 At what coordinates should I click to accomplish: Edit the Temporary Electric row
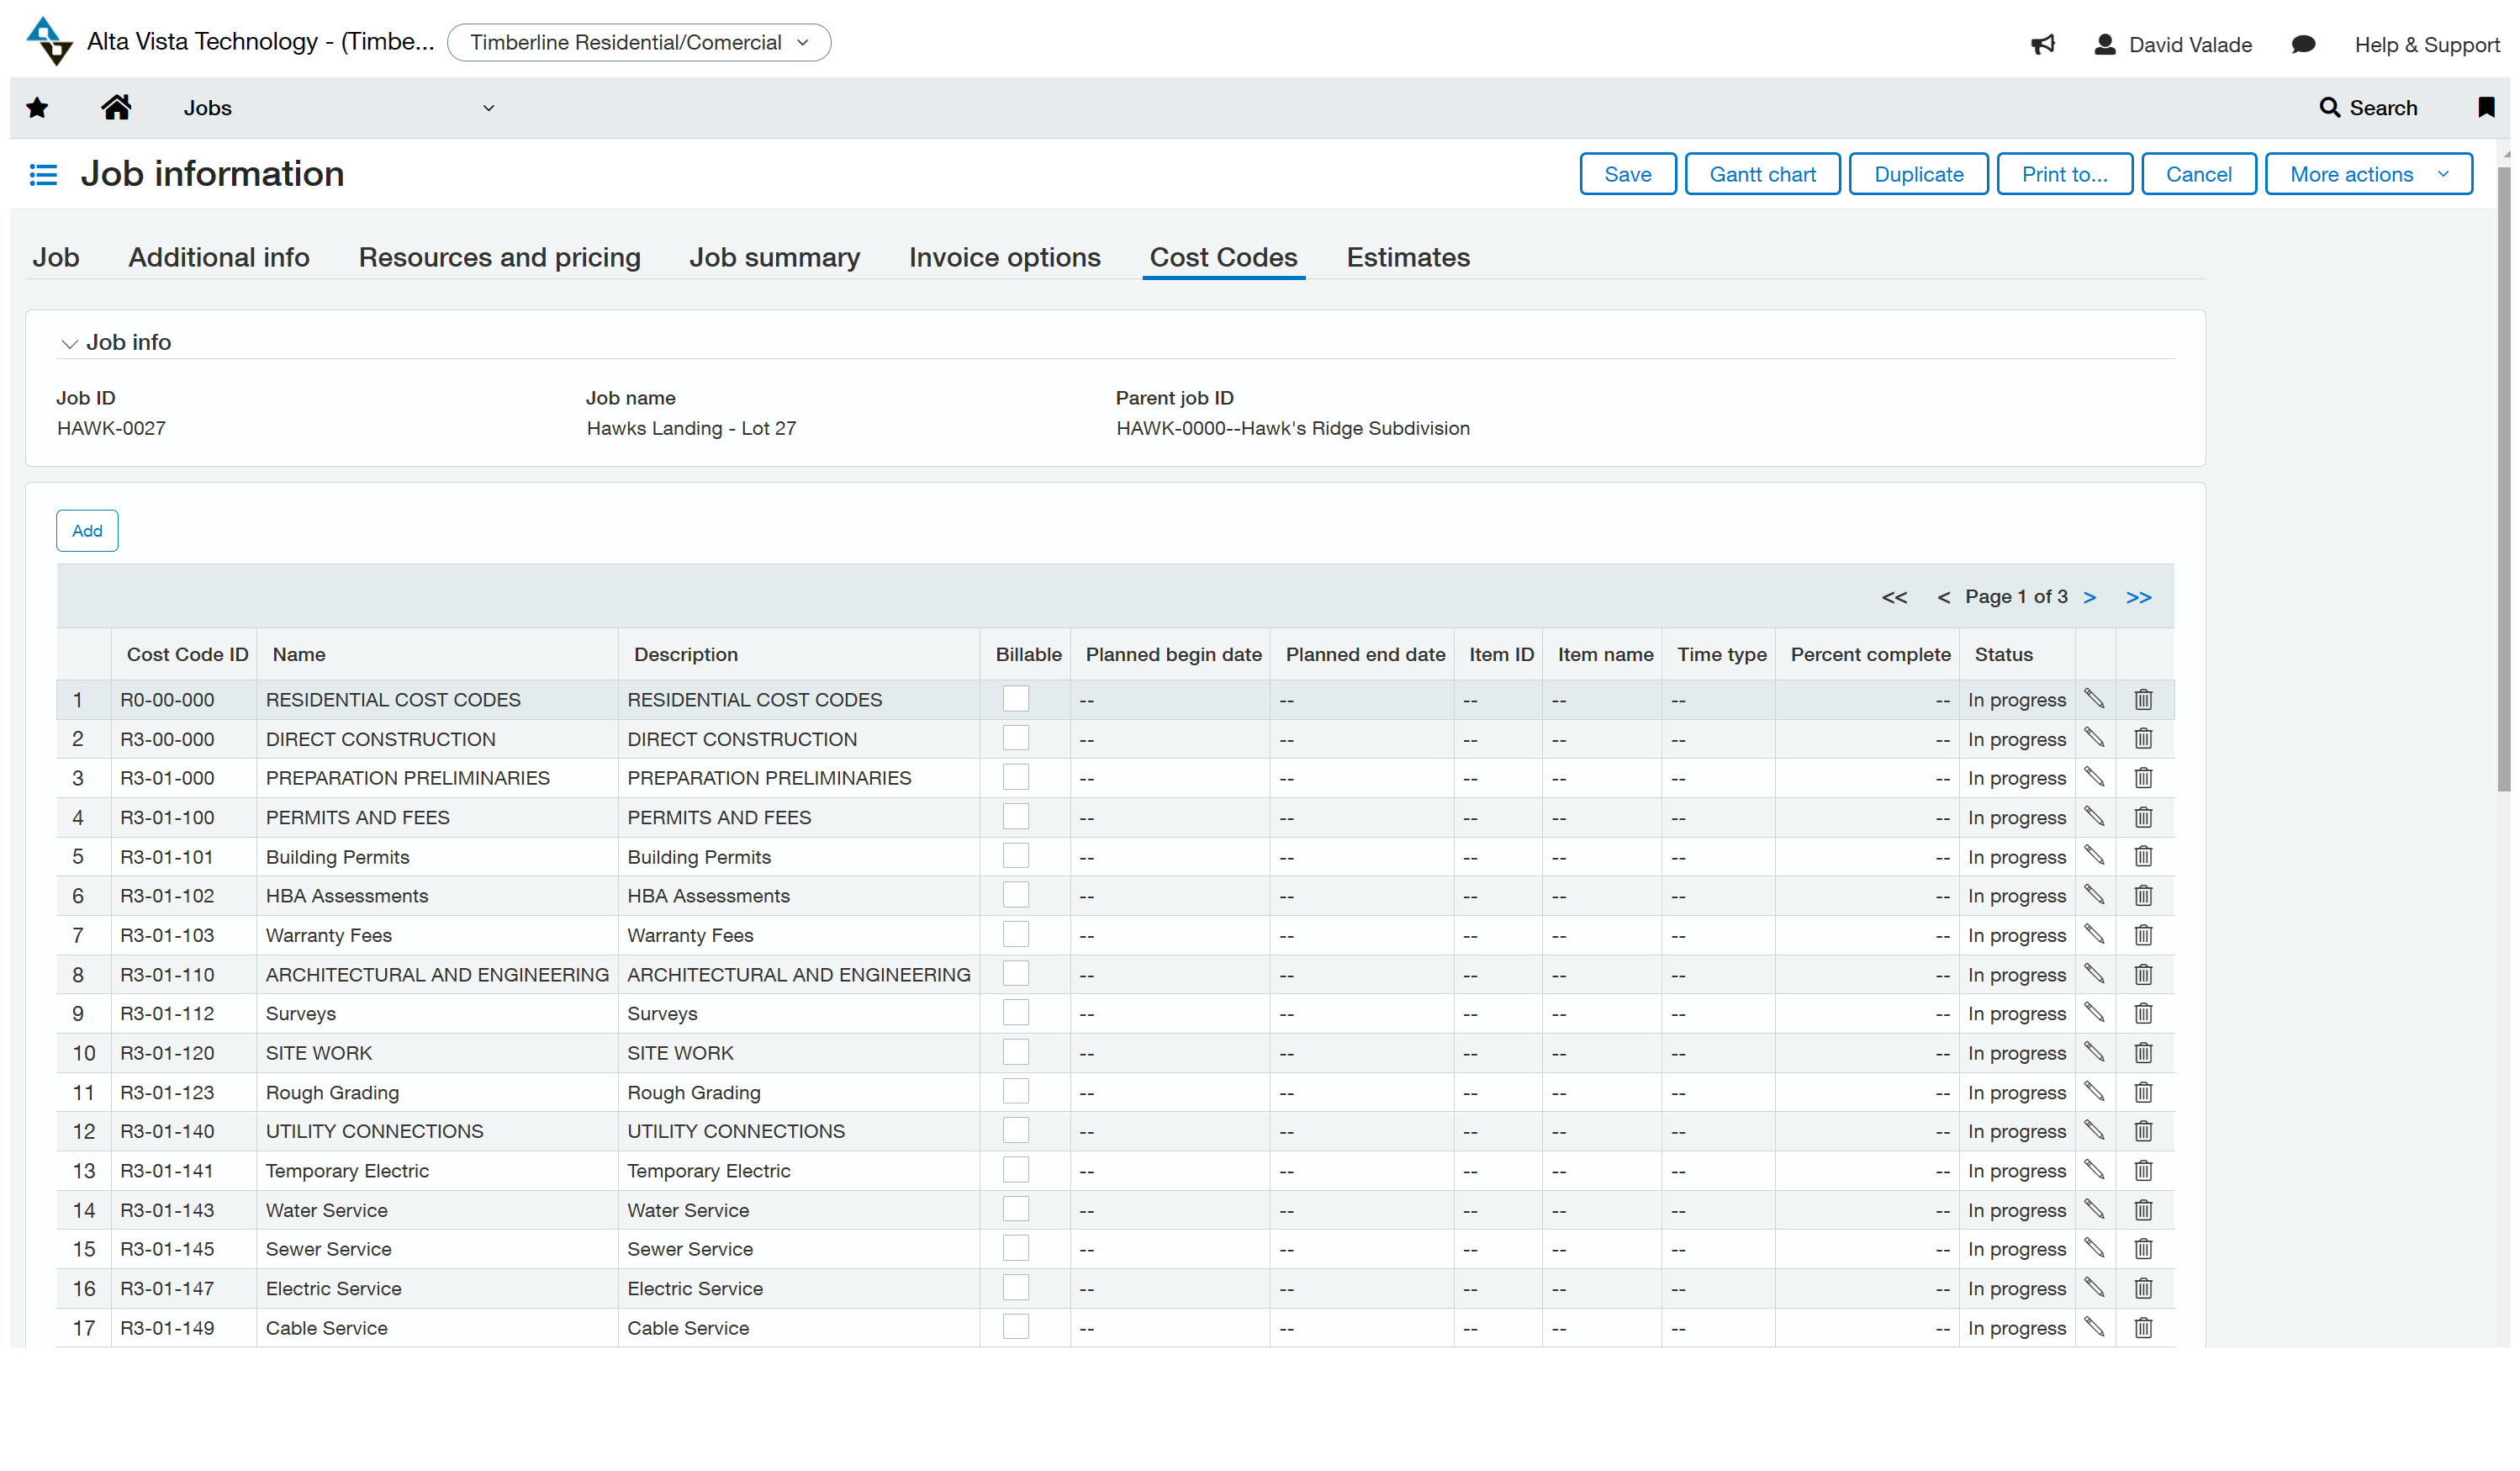click(2094, 1170)
